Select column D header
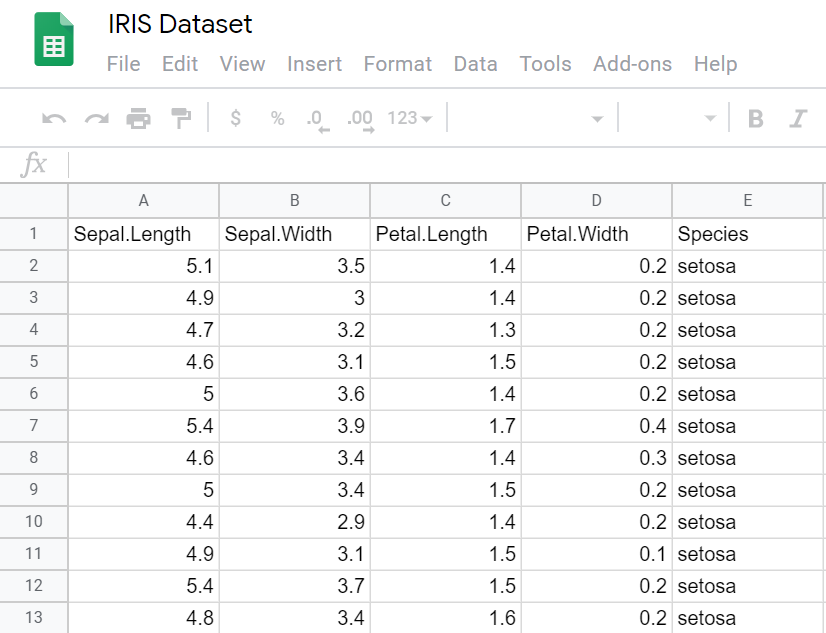Image resolution: width=826 pixels, height=633 pixels. coord(596,201)
